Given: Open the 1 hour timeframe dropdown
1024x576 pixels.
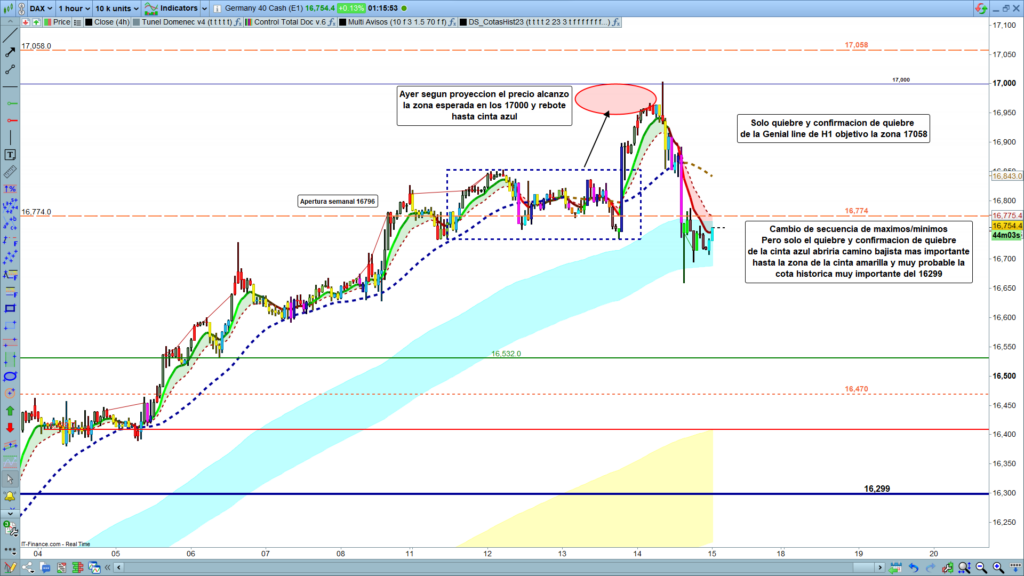Looking at the screenshot, I should point(76,7).
